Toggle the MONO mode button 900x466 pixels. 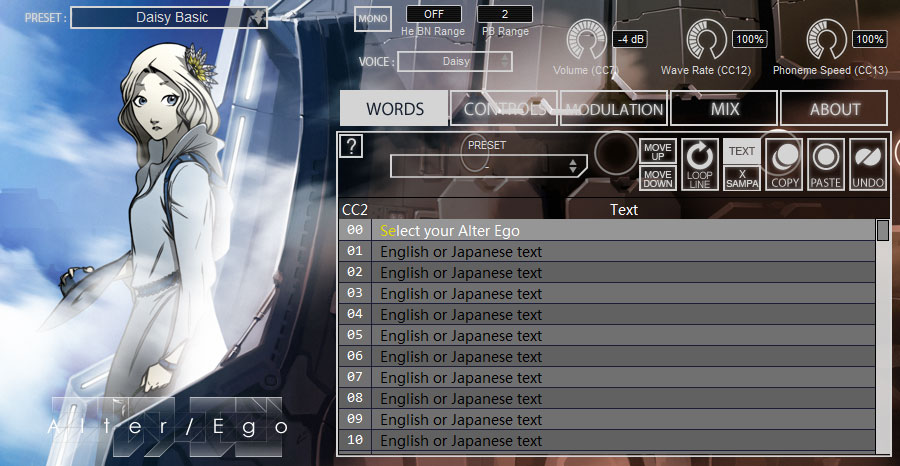[373, 19]
